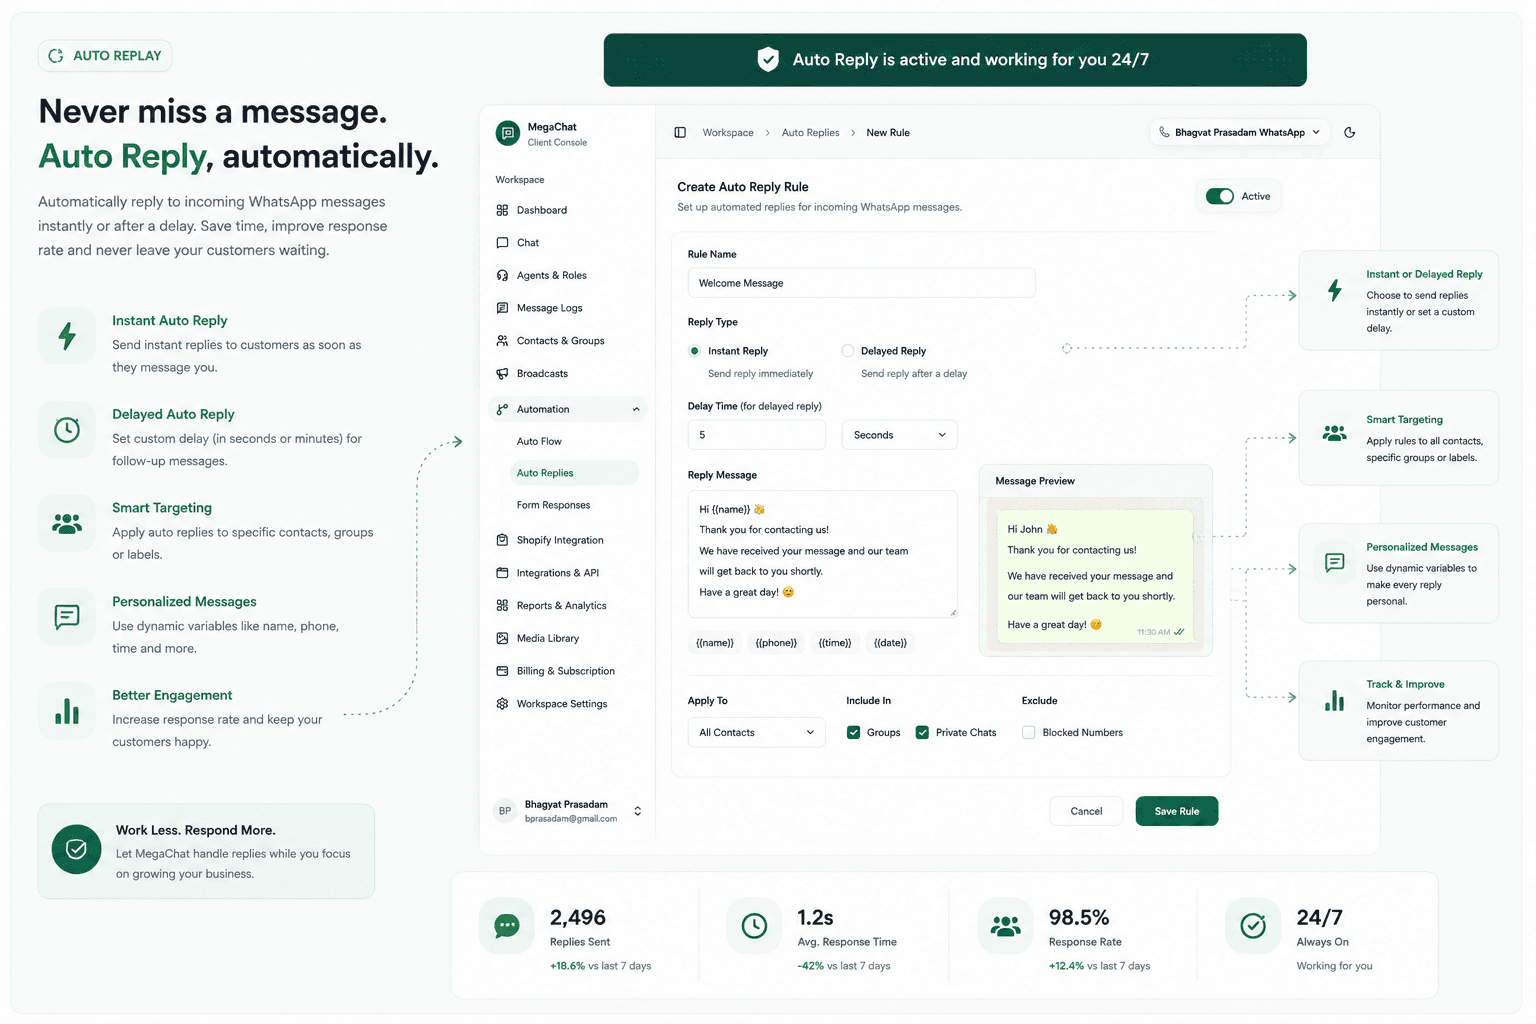Open Workspace Settings gear icon
Image resolution: width=1536 pixels, height=1024 pixels.
pyautogui.click(x=502, y=704)
